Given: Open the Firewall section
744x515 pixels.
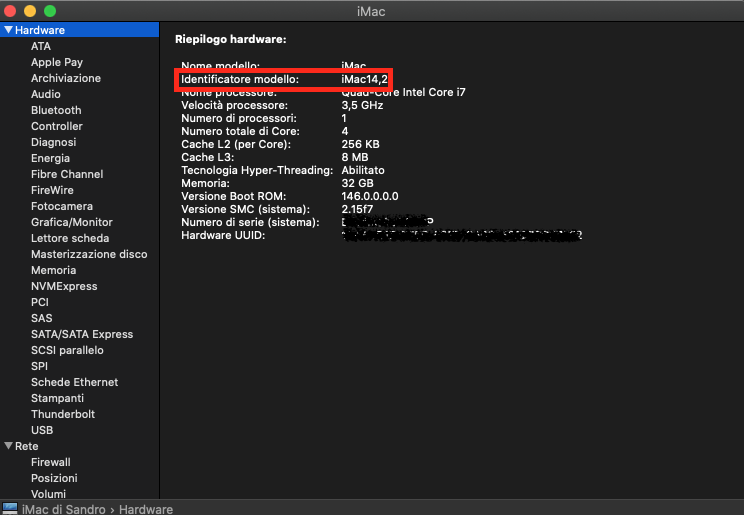Looking at the screenshot, I should (x=51, y=462).
